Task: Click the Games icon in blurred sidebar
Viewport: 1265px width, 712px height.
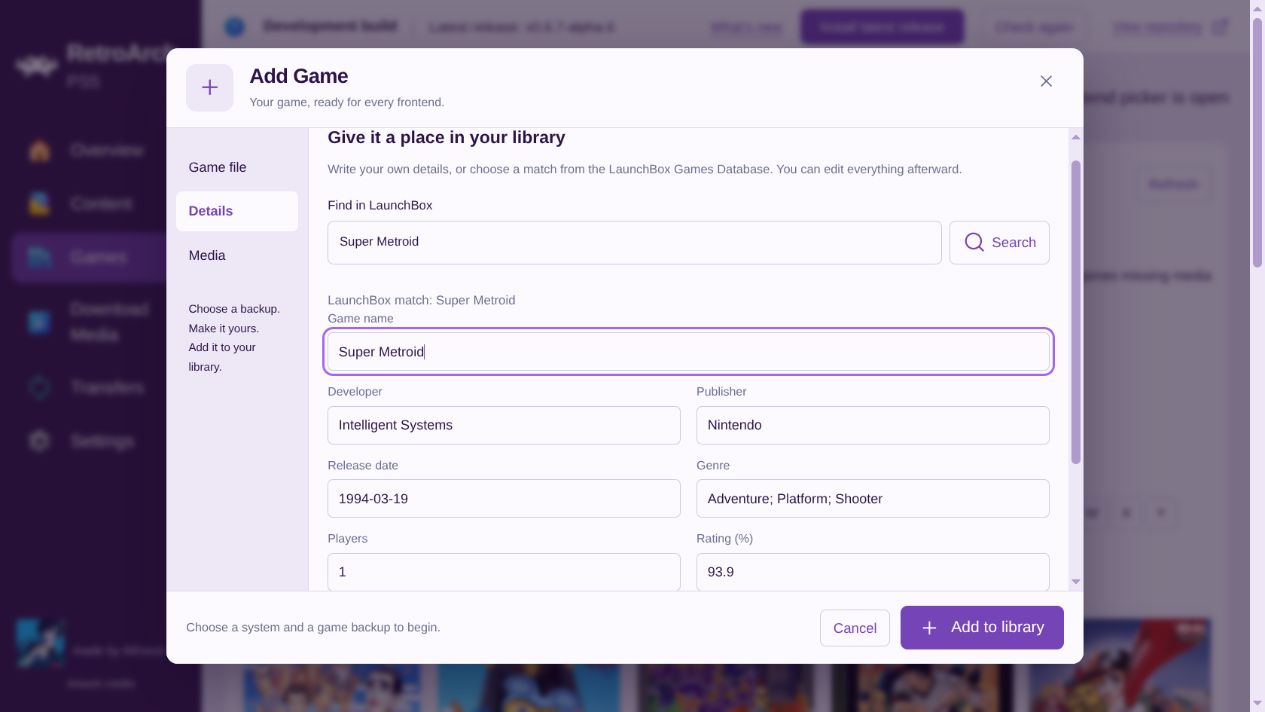Action: [39, 258]
